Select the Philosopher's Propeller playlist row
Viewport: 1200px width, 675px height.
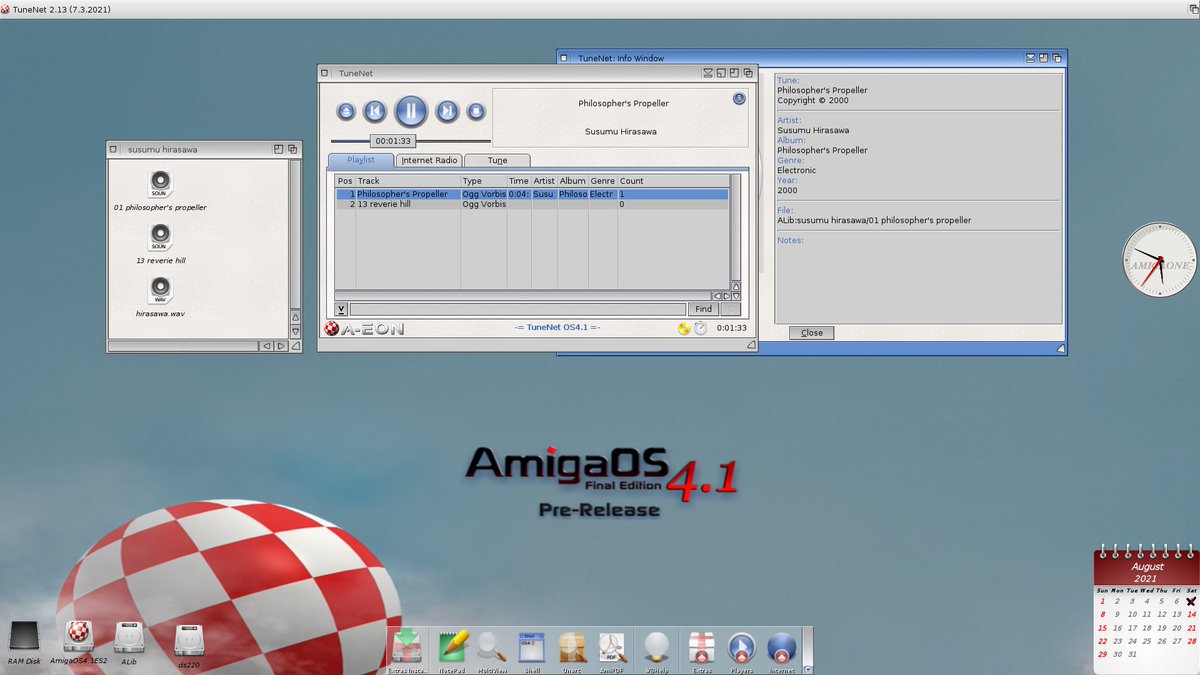(x=531, y=194)
